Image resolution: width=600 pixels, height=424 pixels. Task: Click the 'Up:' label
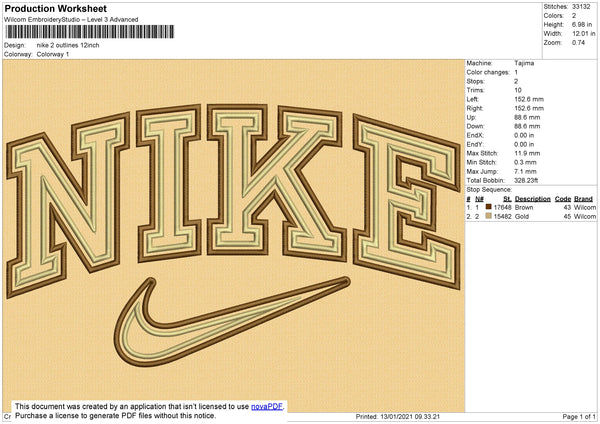[471, 117]
